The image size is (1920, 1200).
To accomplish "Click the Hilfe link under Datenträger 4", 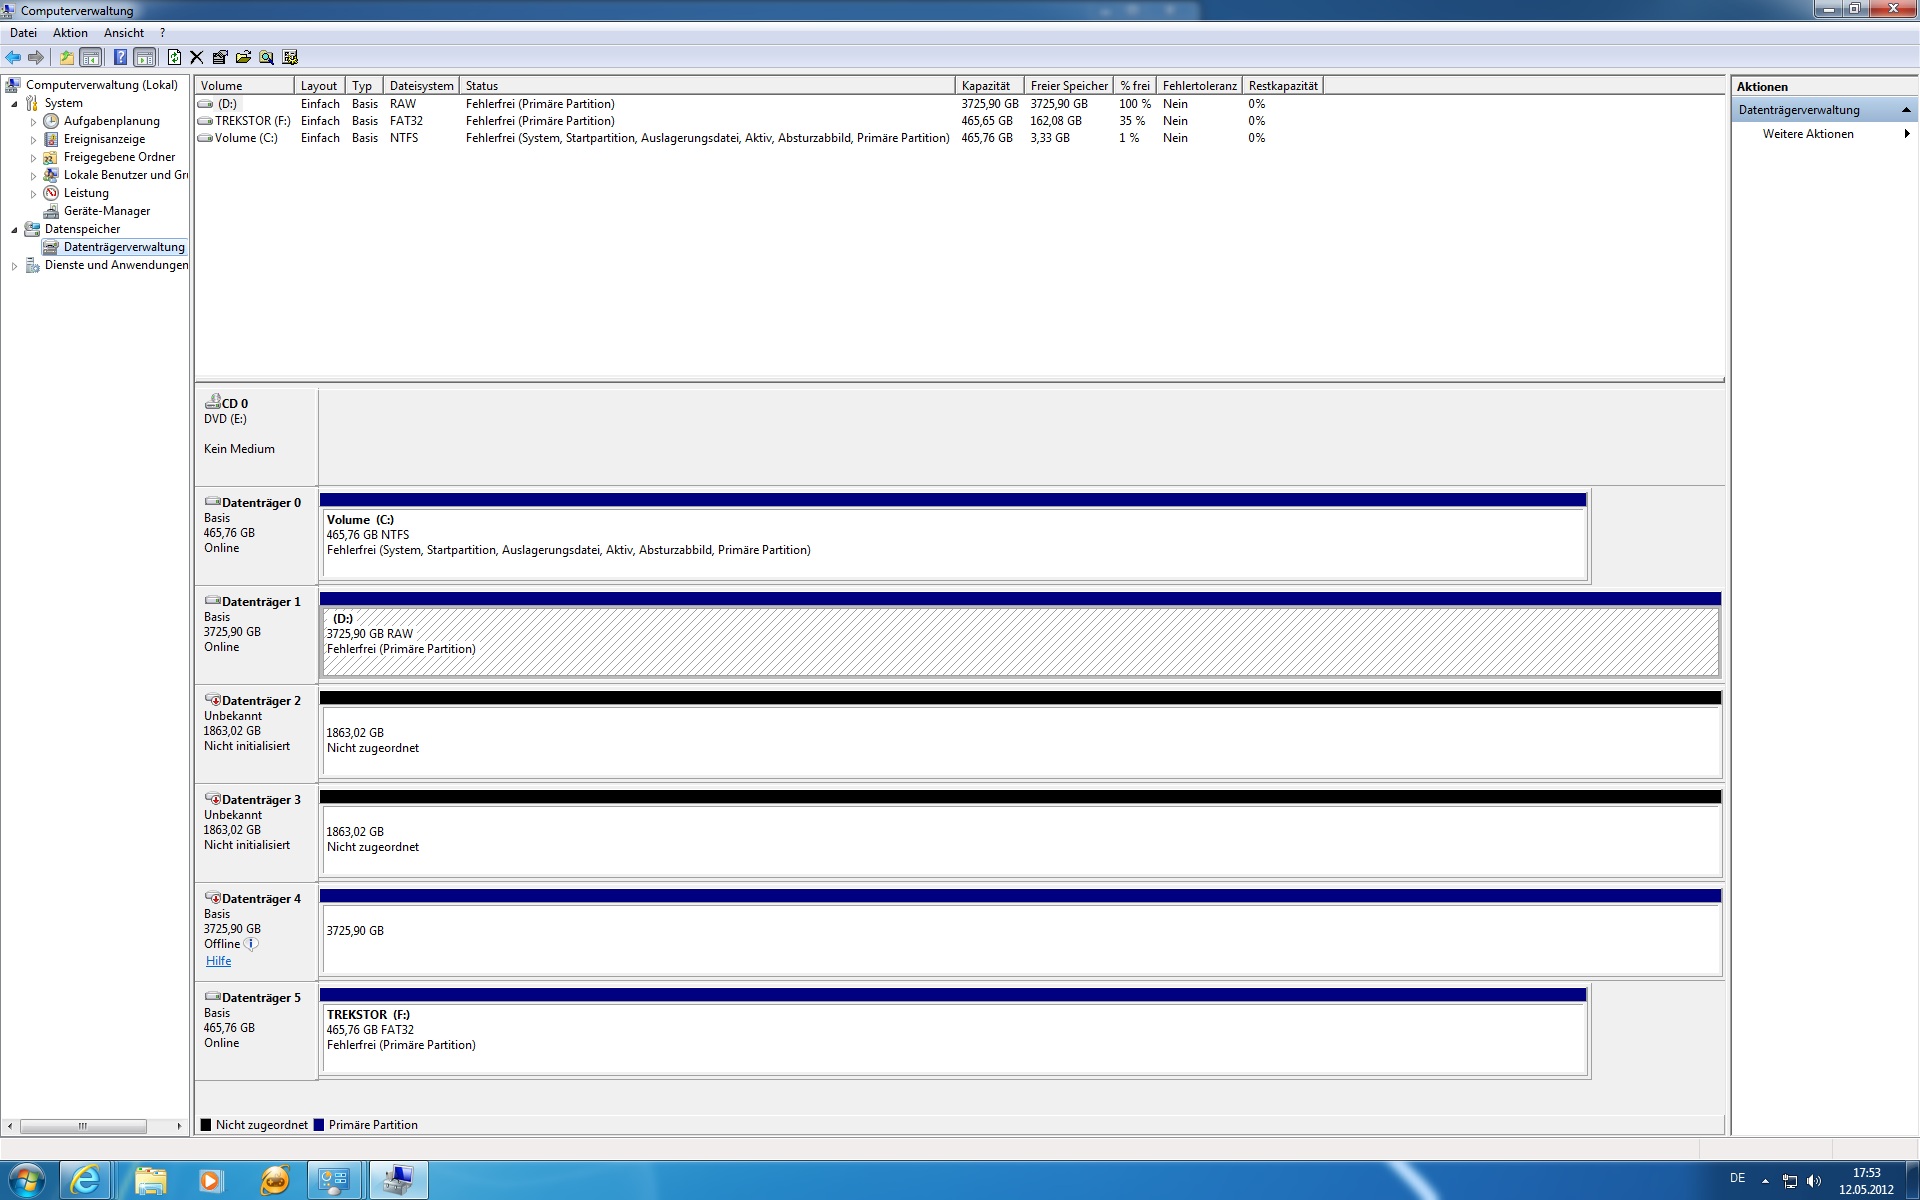I will (x=218, y=961).
